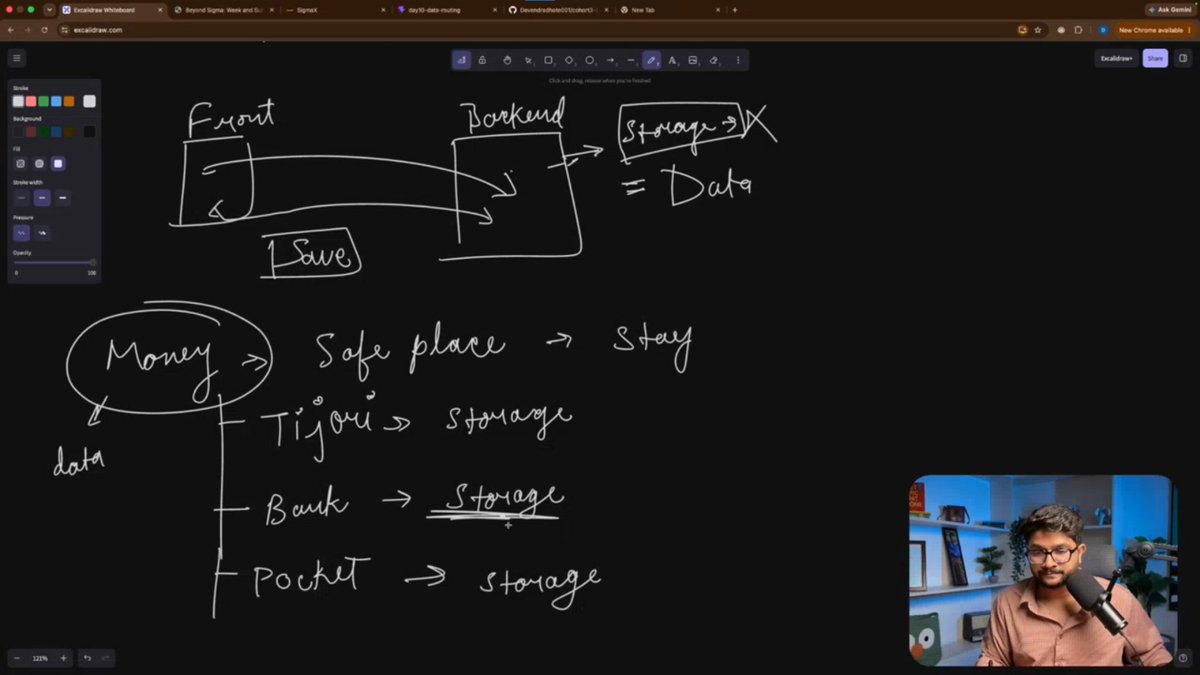Select the second Pressure option
This screenshot has width=1200, height=675.
[x=42, y=233]
